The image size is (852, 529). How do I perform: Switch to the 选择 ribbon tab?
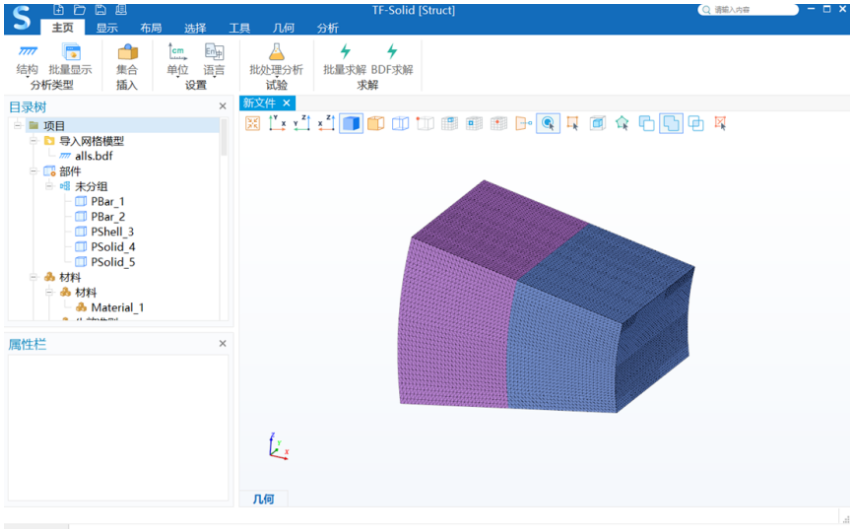195,28
